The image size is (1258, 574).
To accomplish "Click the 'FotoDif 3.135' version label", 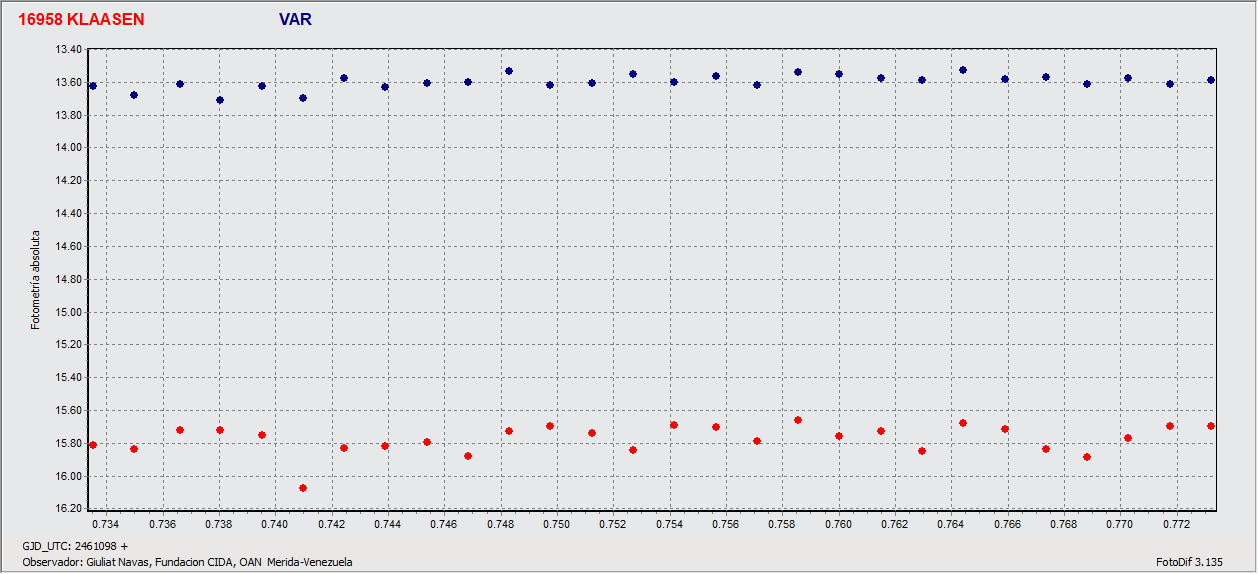I will pyautogui.click(x=1189, y=562).
